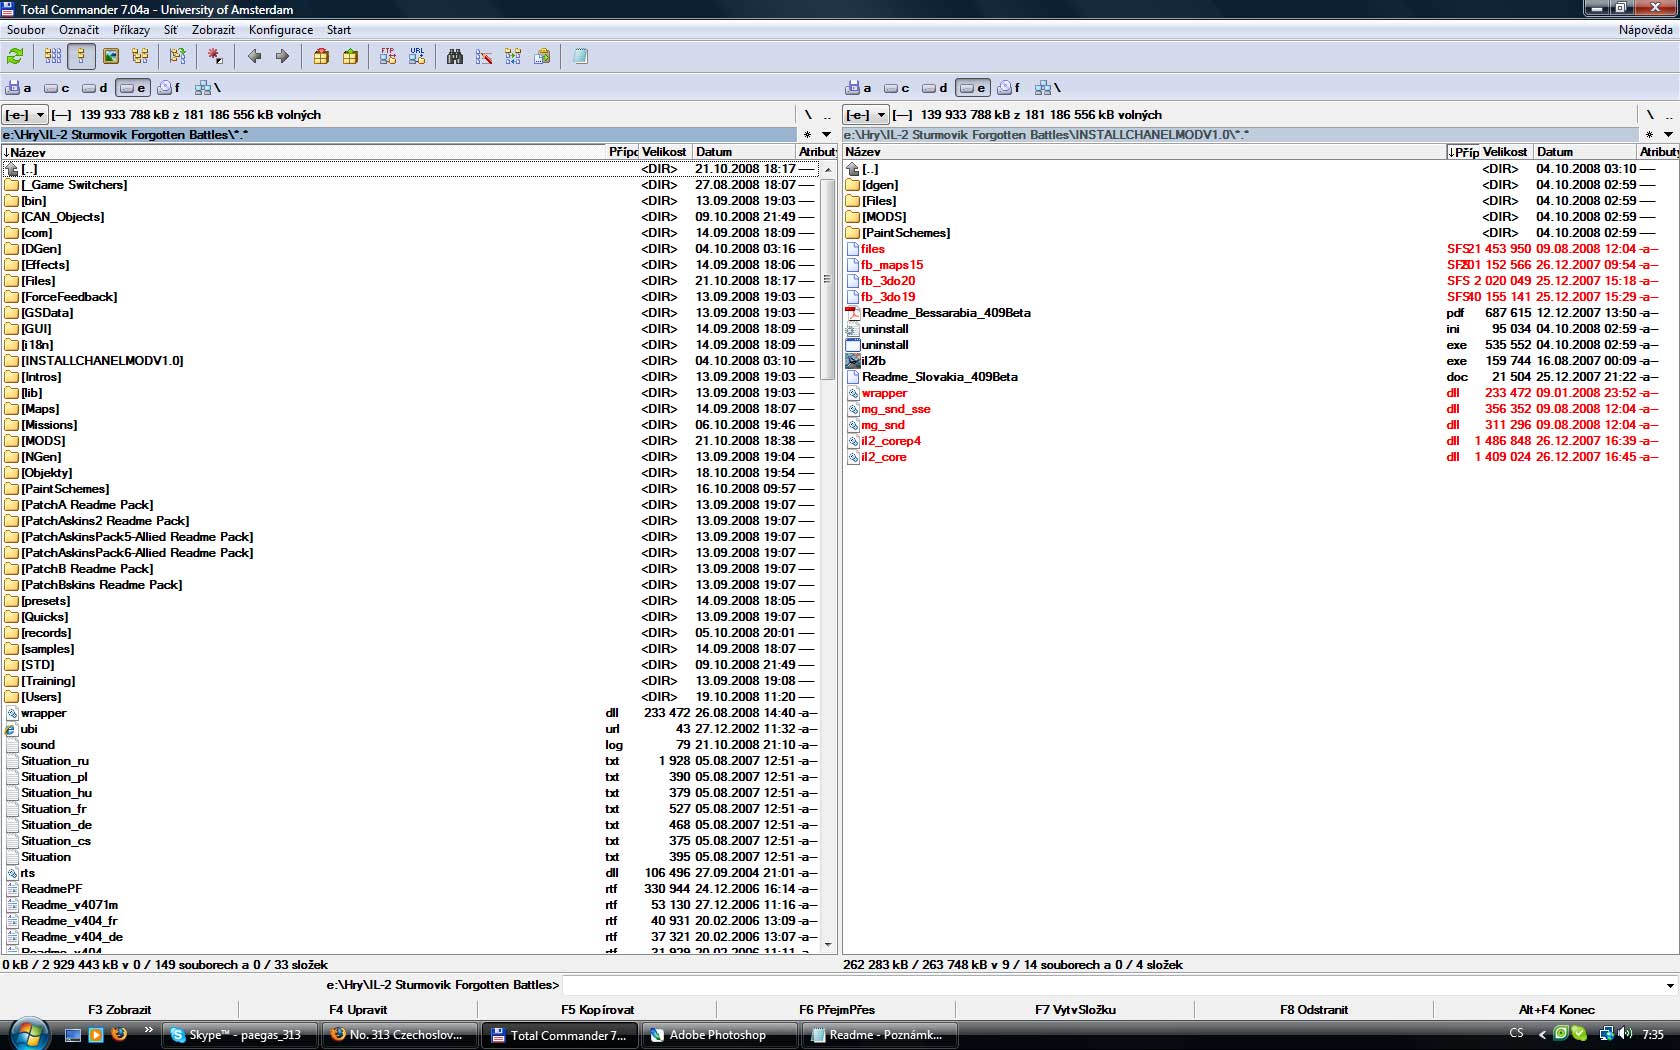Open the Start menu item in menu bar
The image size is (1680, 1050).
pyautogui.click(x=339, y=30)
